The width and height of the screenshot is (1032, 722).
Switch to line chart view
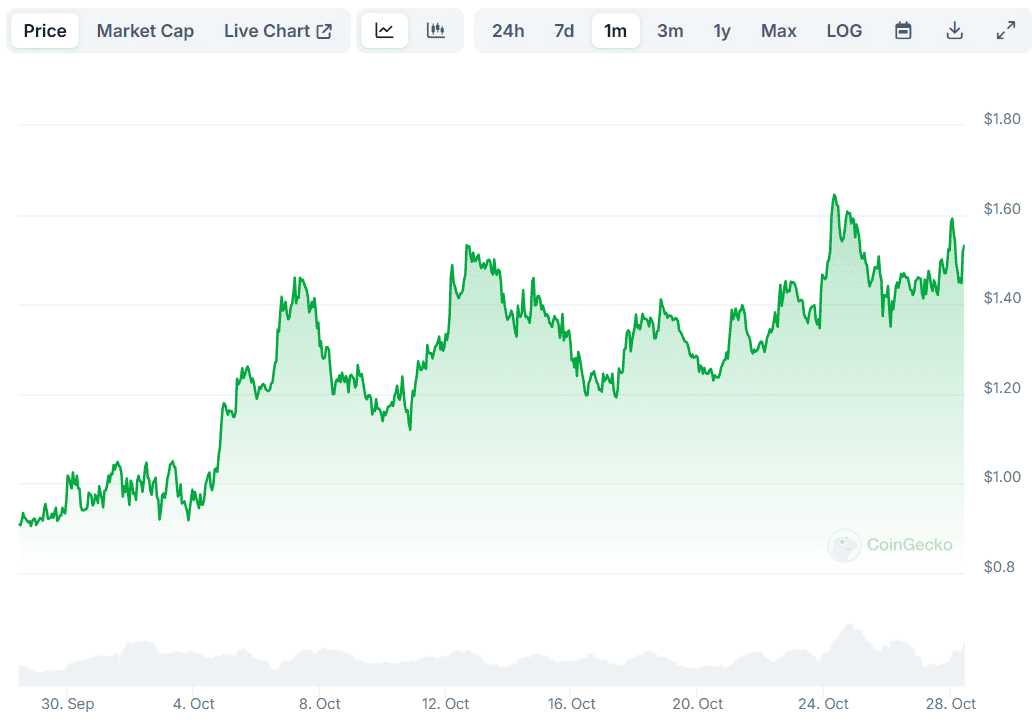[x=384, y=31]
